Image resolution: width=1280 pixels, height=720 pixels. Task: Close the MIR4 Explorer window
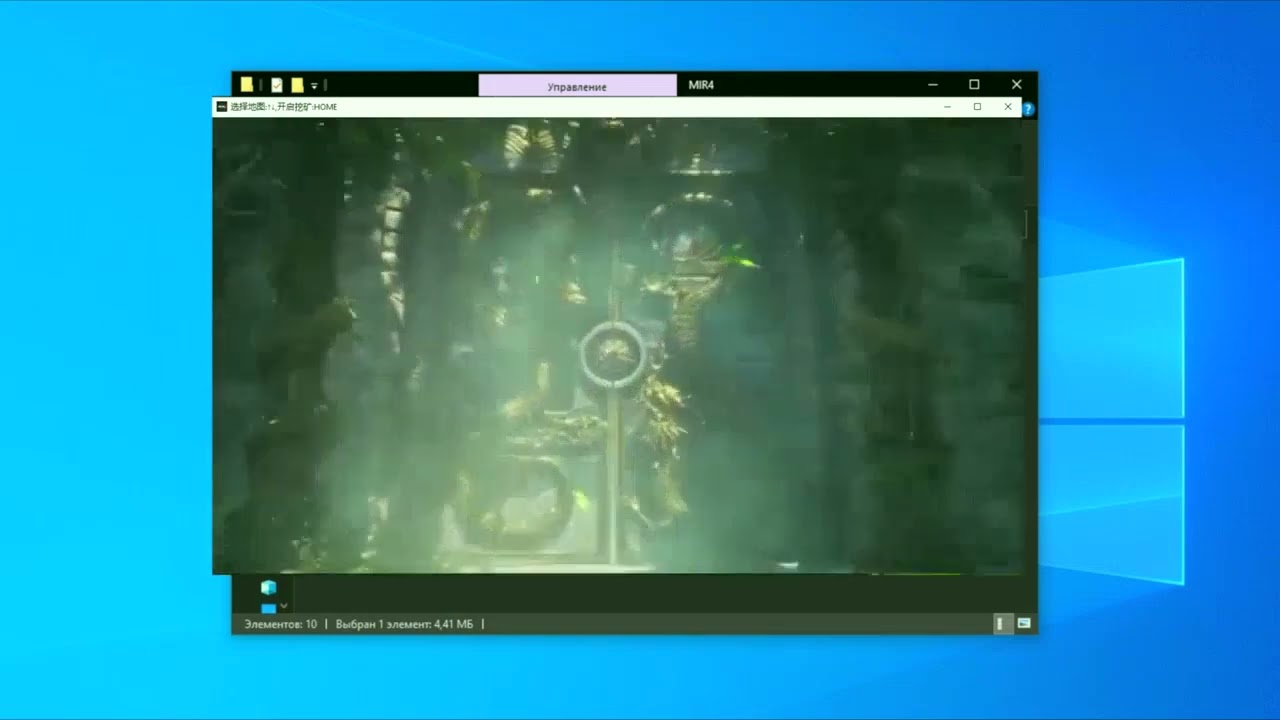coord(1016,85)
